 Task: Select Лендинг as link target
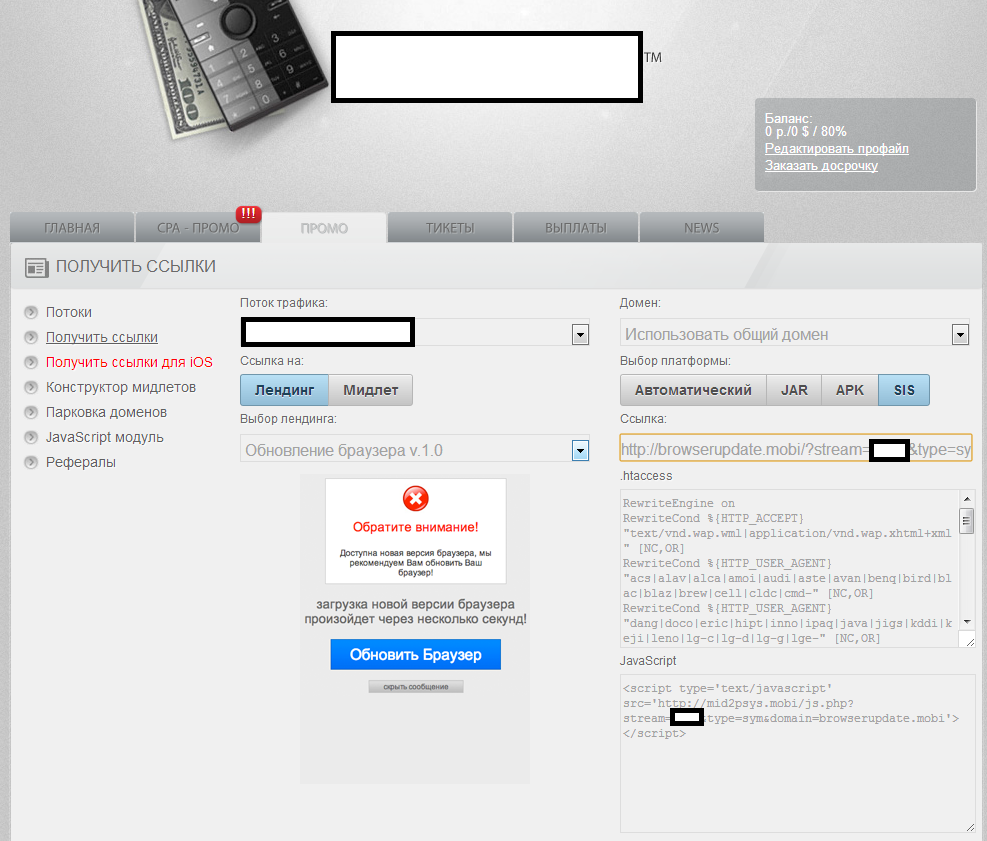pos(285,390)
